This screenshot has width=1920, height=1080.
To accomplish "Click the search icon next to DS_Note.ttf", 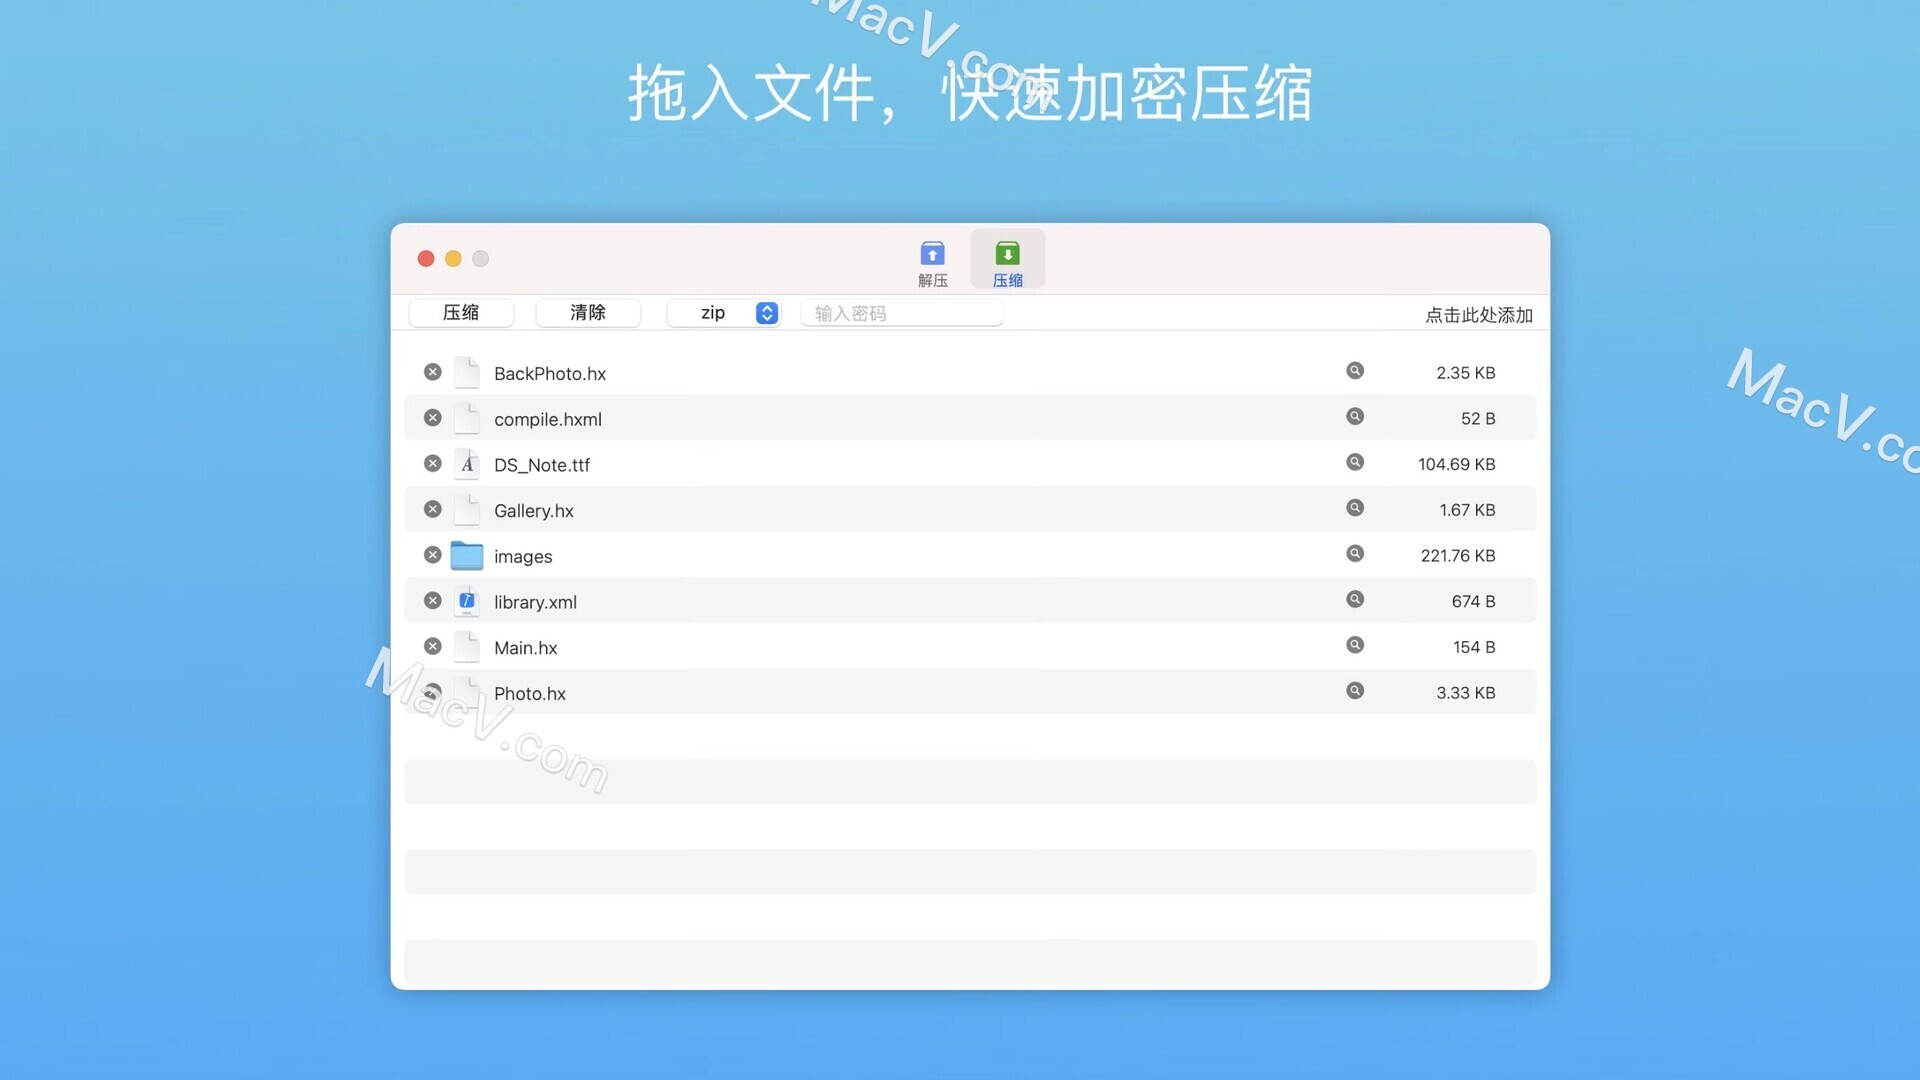I will coord(1354,463).
